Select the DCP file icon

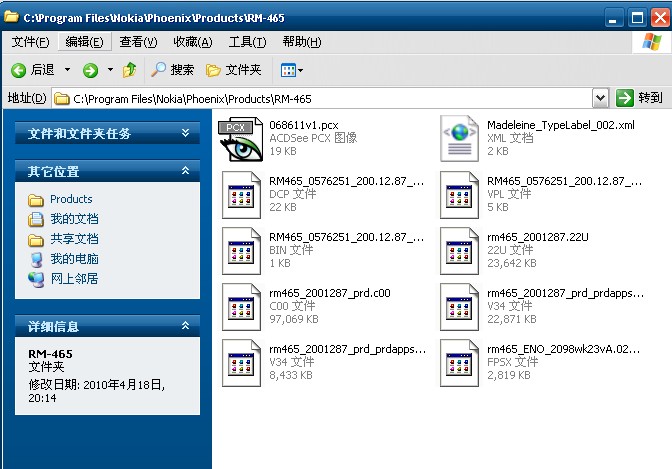241,195
